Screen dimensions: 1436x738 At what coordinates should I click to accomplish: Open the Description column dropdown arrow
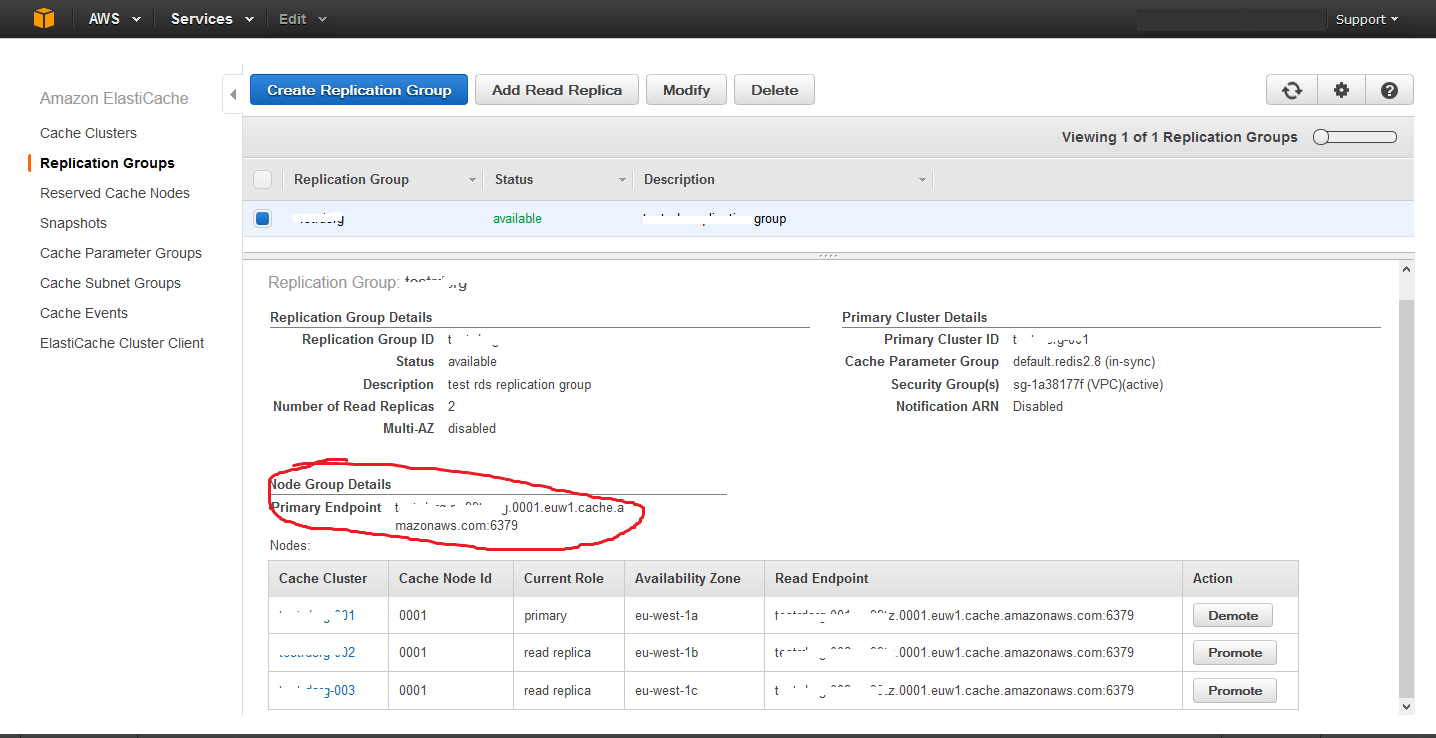click(922, 180)
